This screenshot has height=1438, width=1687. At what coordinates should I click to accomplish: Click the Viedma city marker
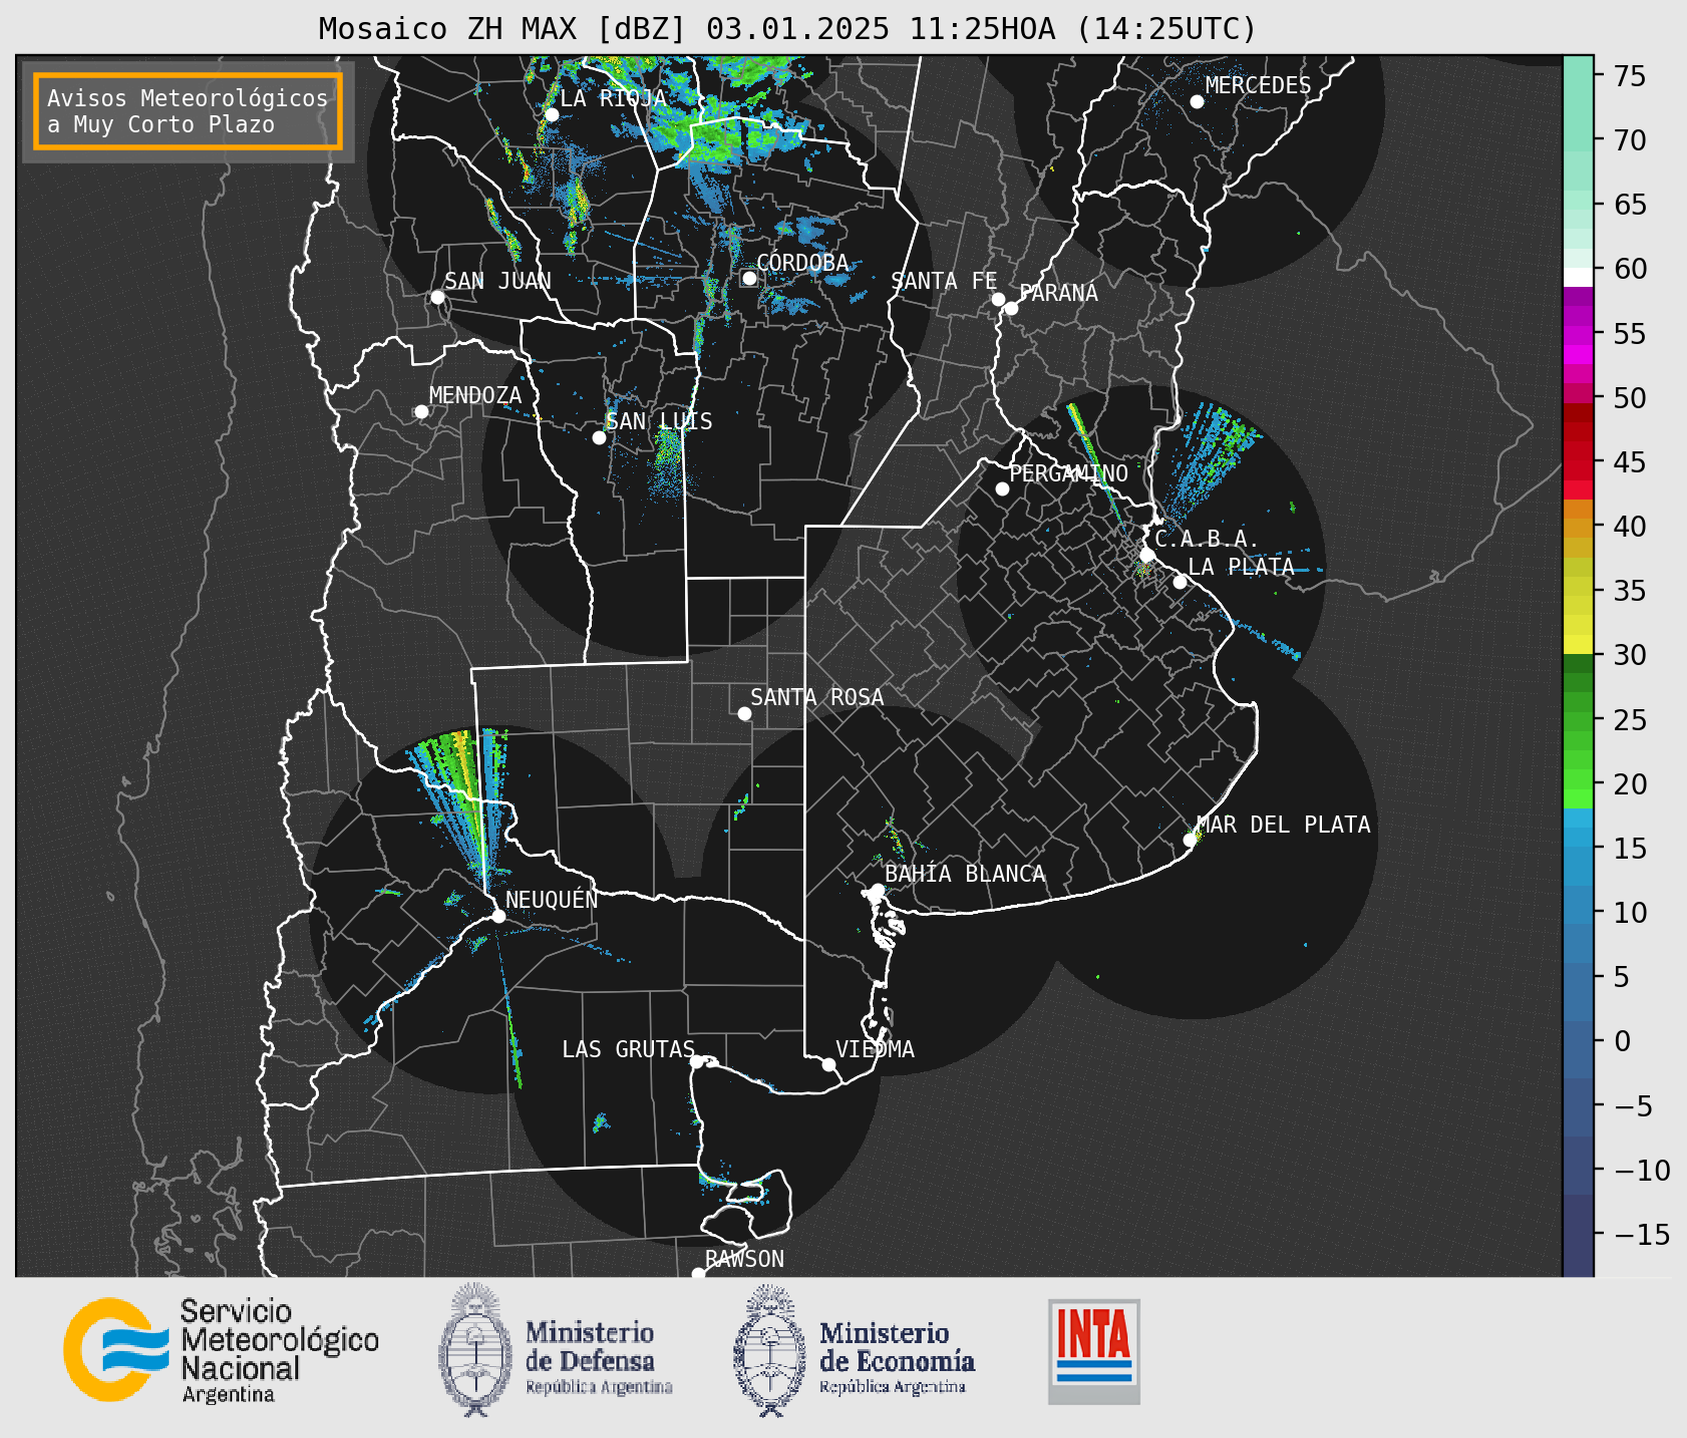(x=829, y=1064)
